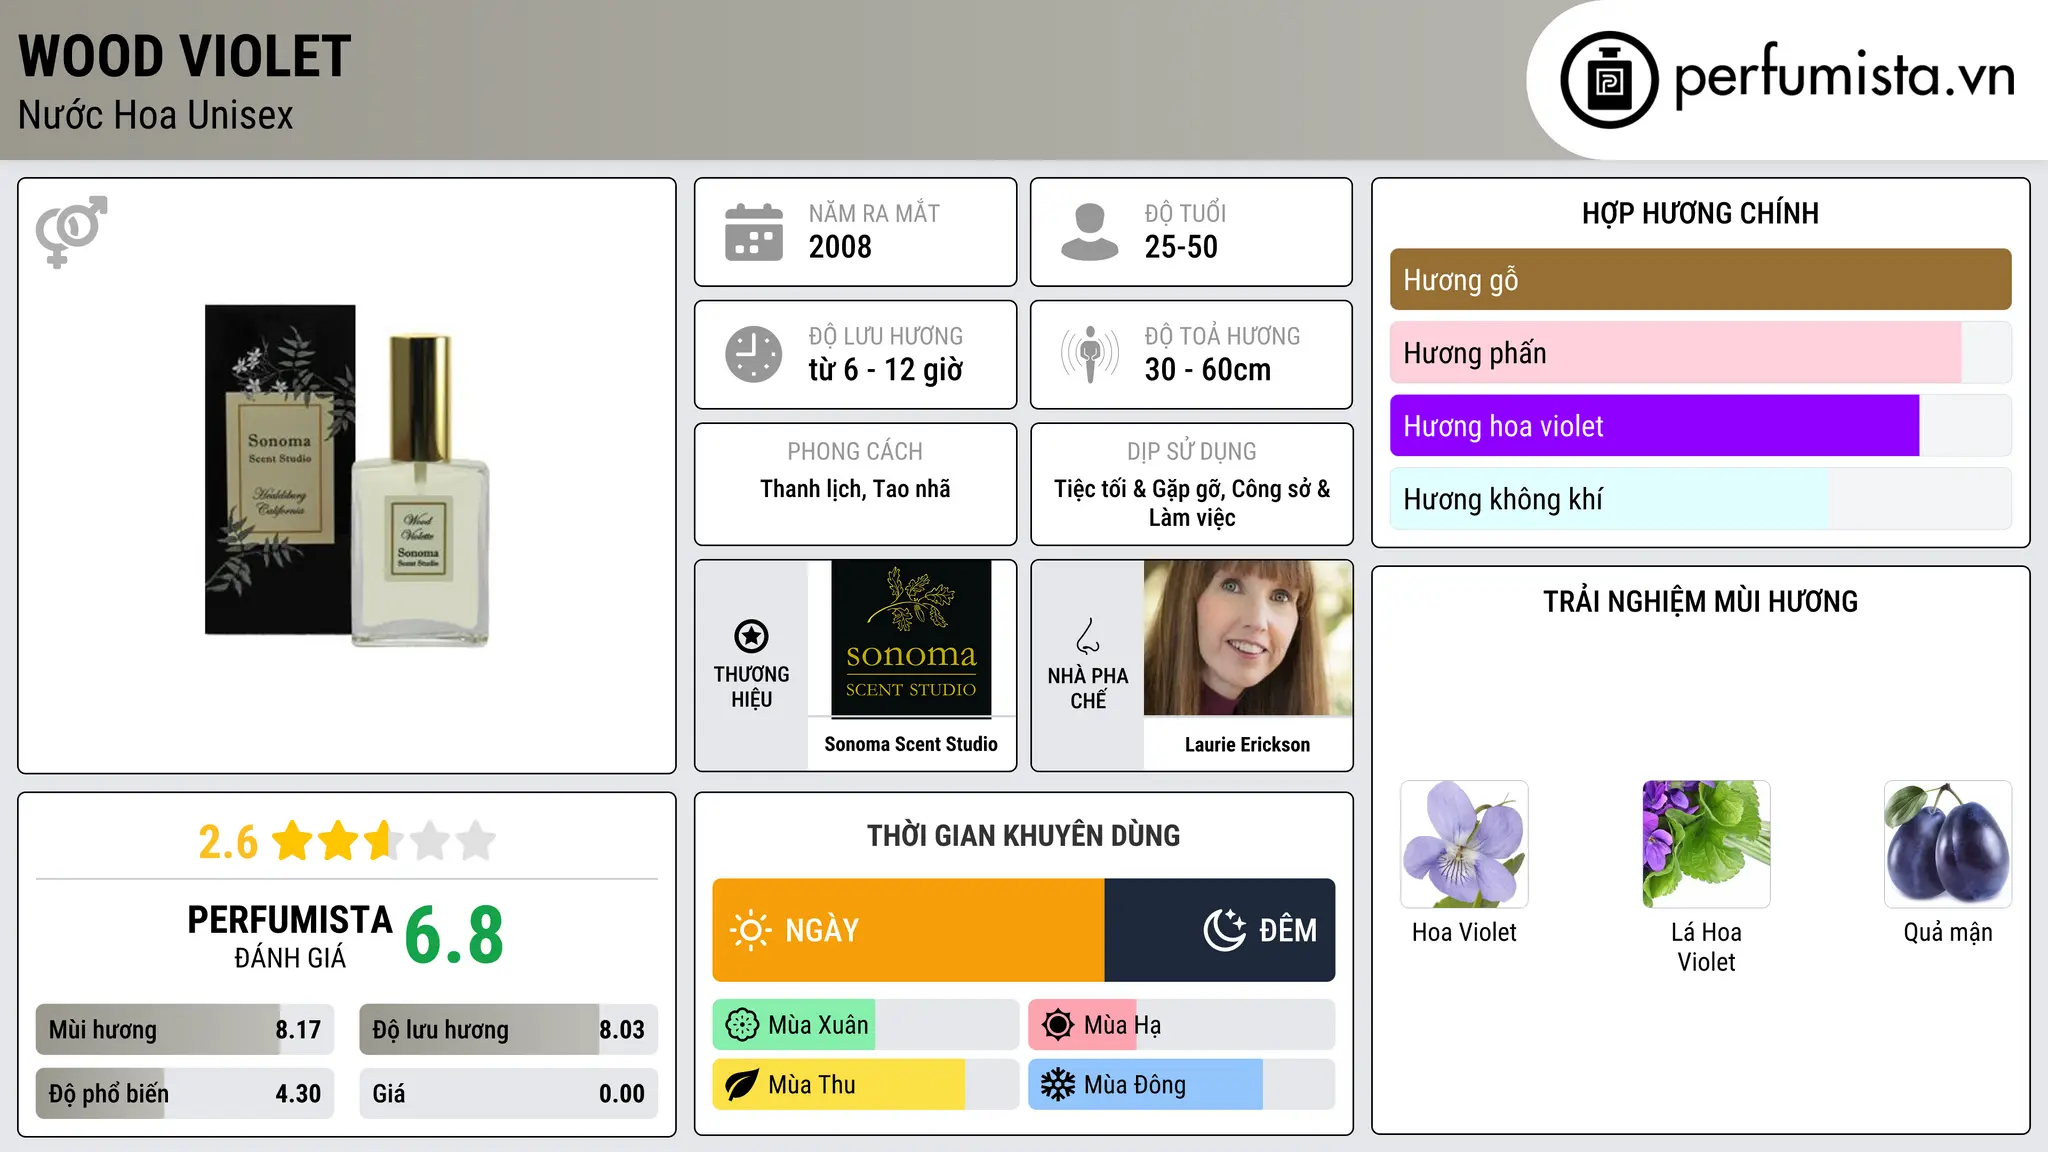Click the longevity value từ 6 - 12 giờ
The image size is (2048, 1152).
[x=886, y=370]
